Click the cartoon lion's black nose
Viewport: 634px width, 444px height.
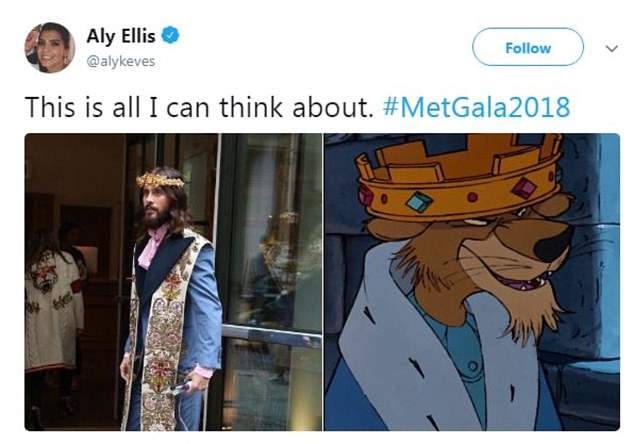pyautogui.click(x=551, y=243)
